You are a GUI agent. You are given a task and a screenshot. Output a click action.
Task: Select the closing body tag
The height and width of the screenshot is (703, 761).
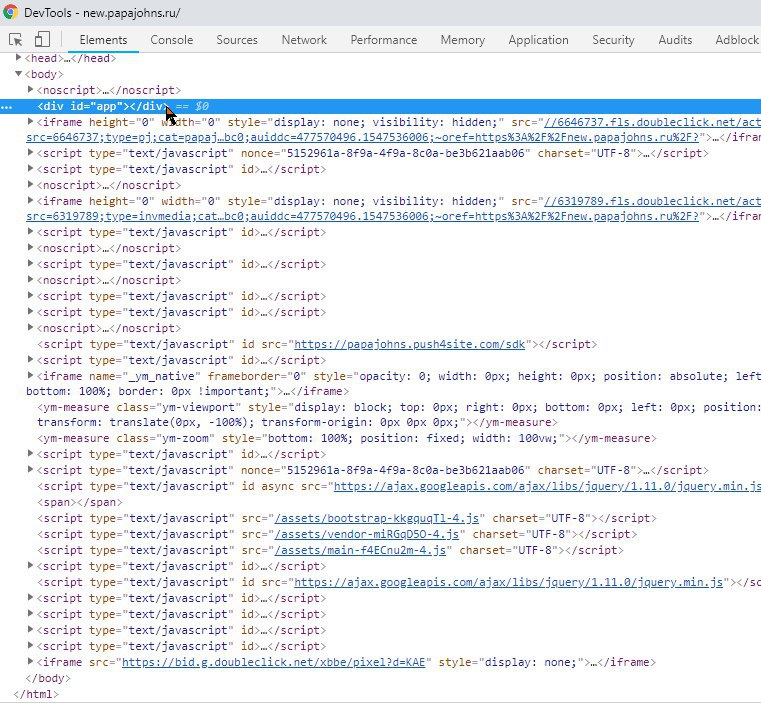(x=48, y=678)
